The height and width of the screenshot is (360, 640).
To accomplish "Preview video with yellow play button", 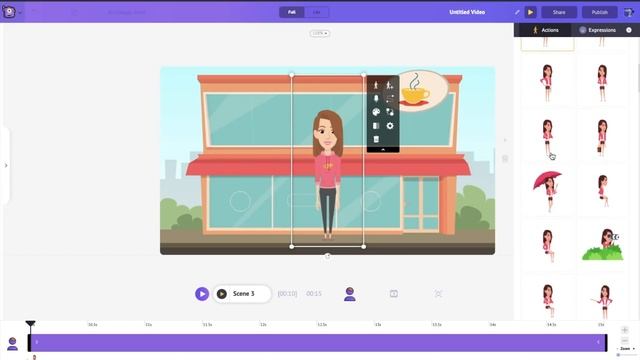I will 531,12.
